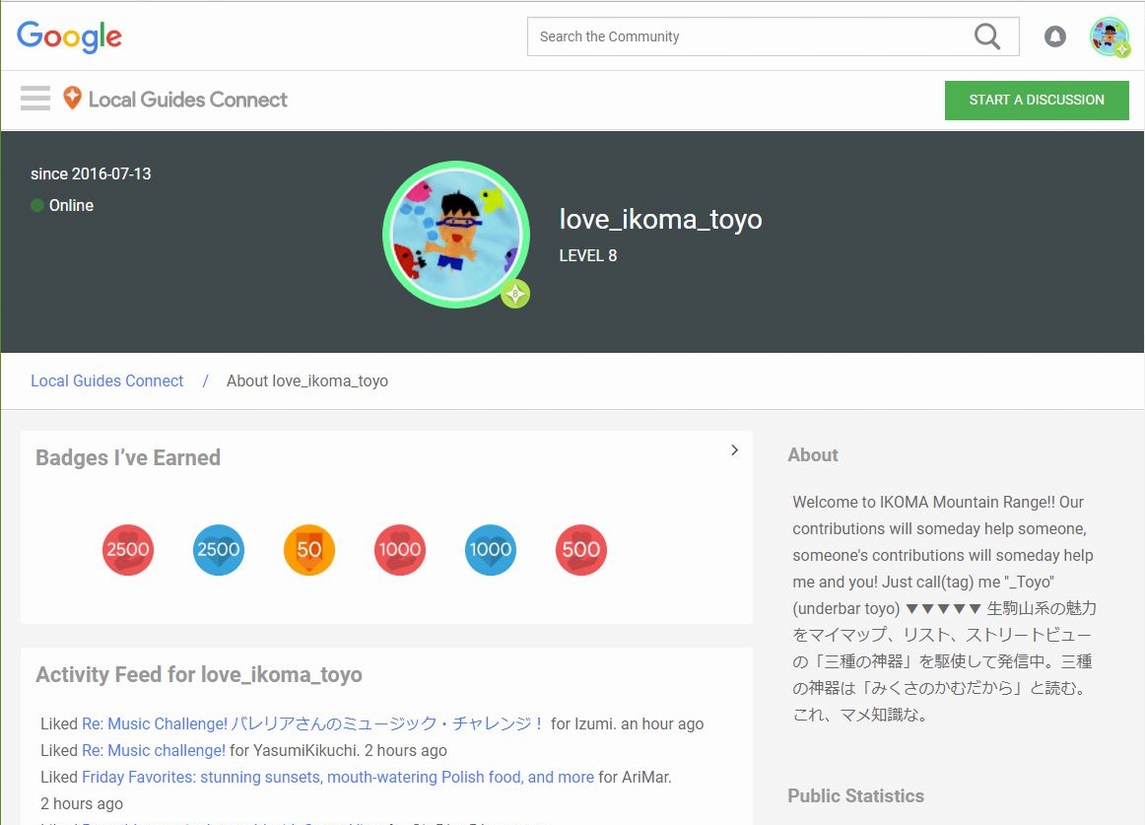The width and height of the screenshot is (1145, 825).
Task: Click the love_ikoma_toyo username heading
Action: pyautogui.click(x=661, y=219)
